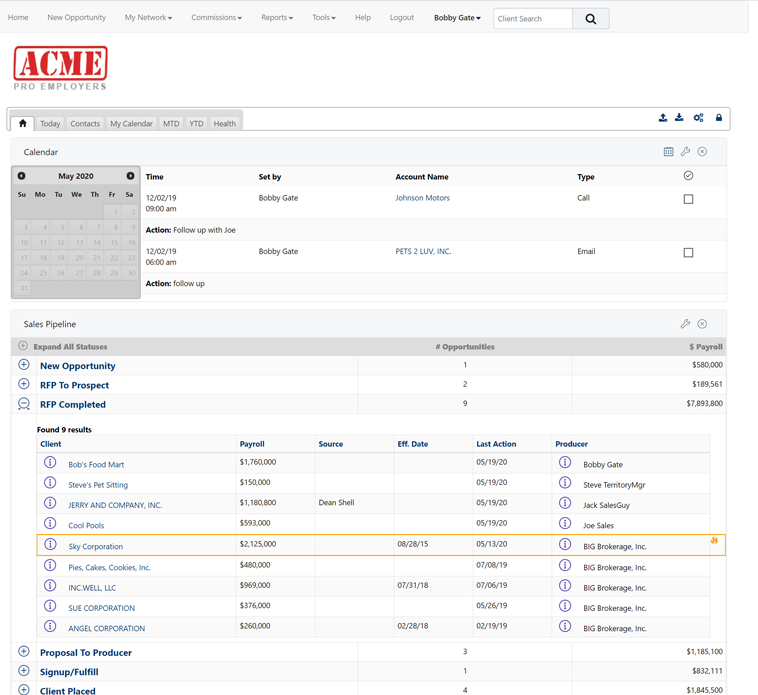Open the Bobby Gate user dropdown

click(457, 18)
